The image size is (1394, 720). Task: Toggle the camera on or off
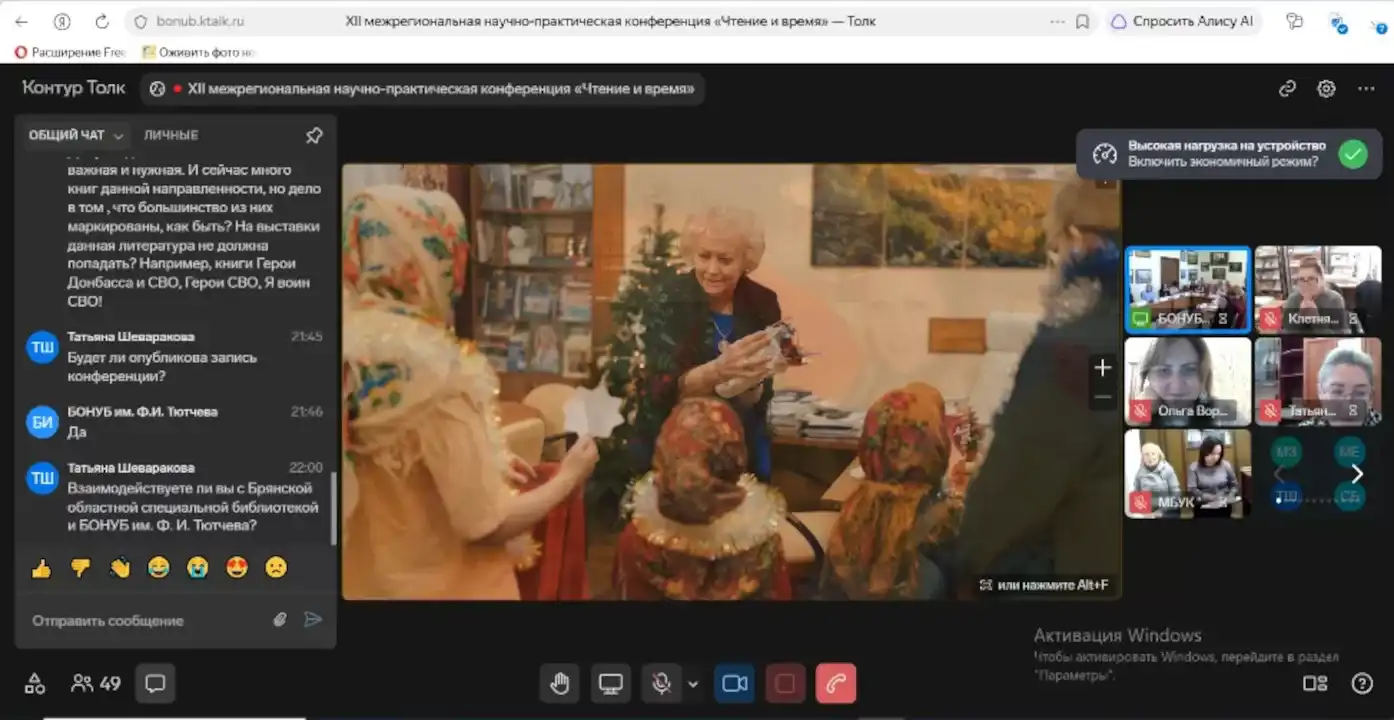735,684
